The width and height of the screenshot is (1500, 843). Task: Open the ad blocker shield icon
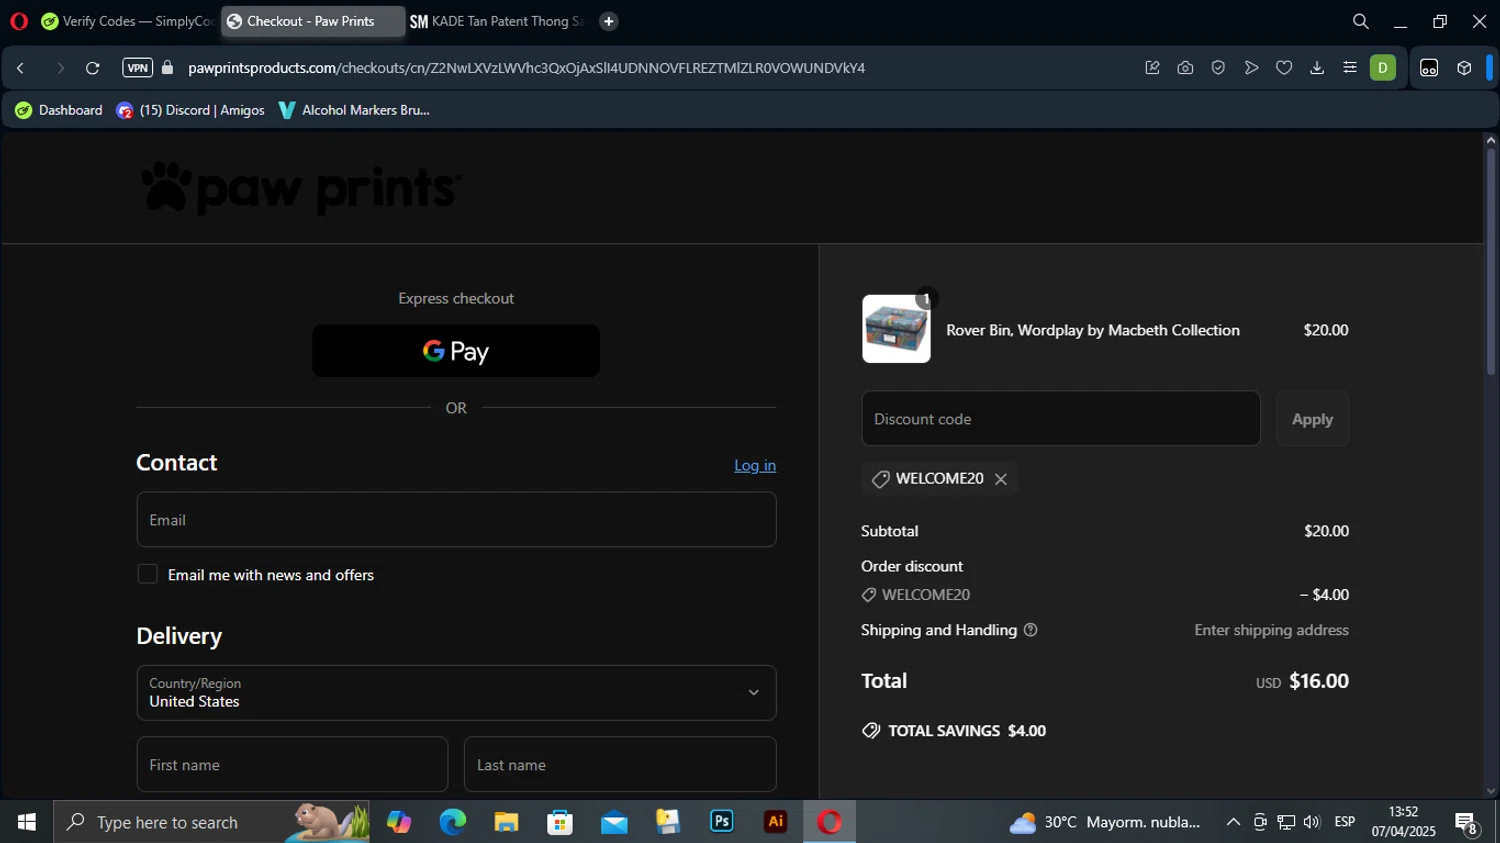(1218, 68)
